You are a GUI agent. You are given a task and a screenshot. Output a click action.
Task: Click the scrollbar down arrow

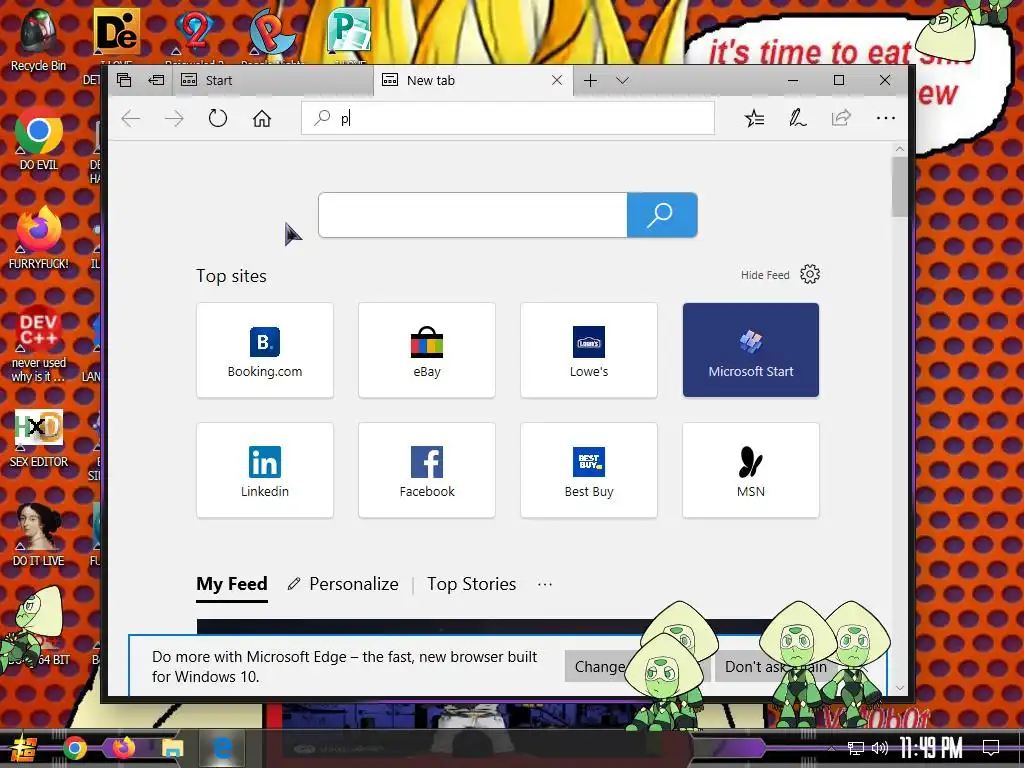[x=899, y=688]
